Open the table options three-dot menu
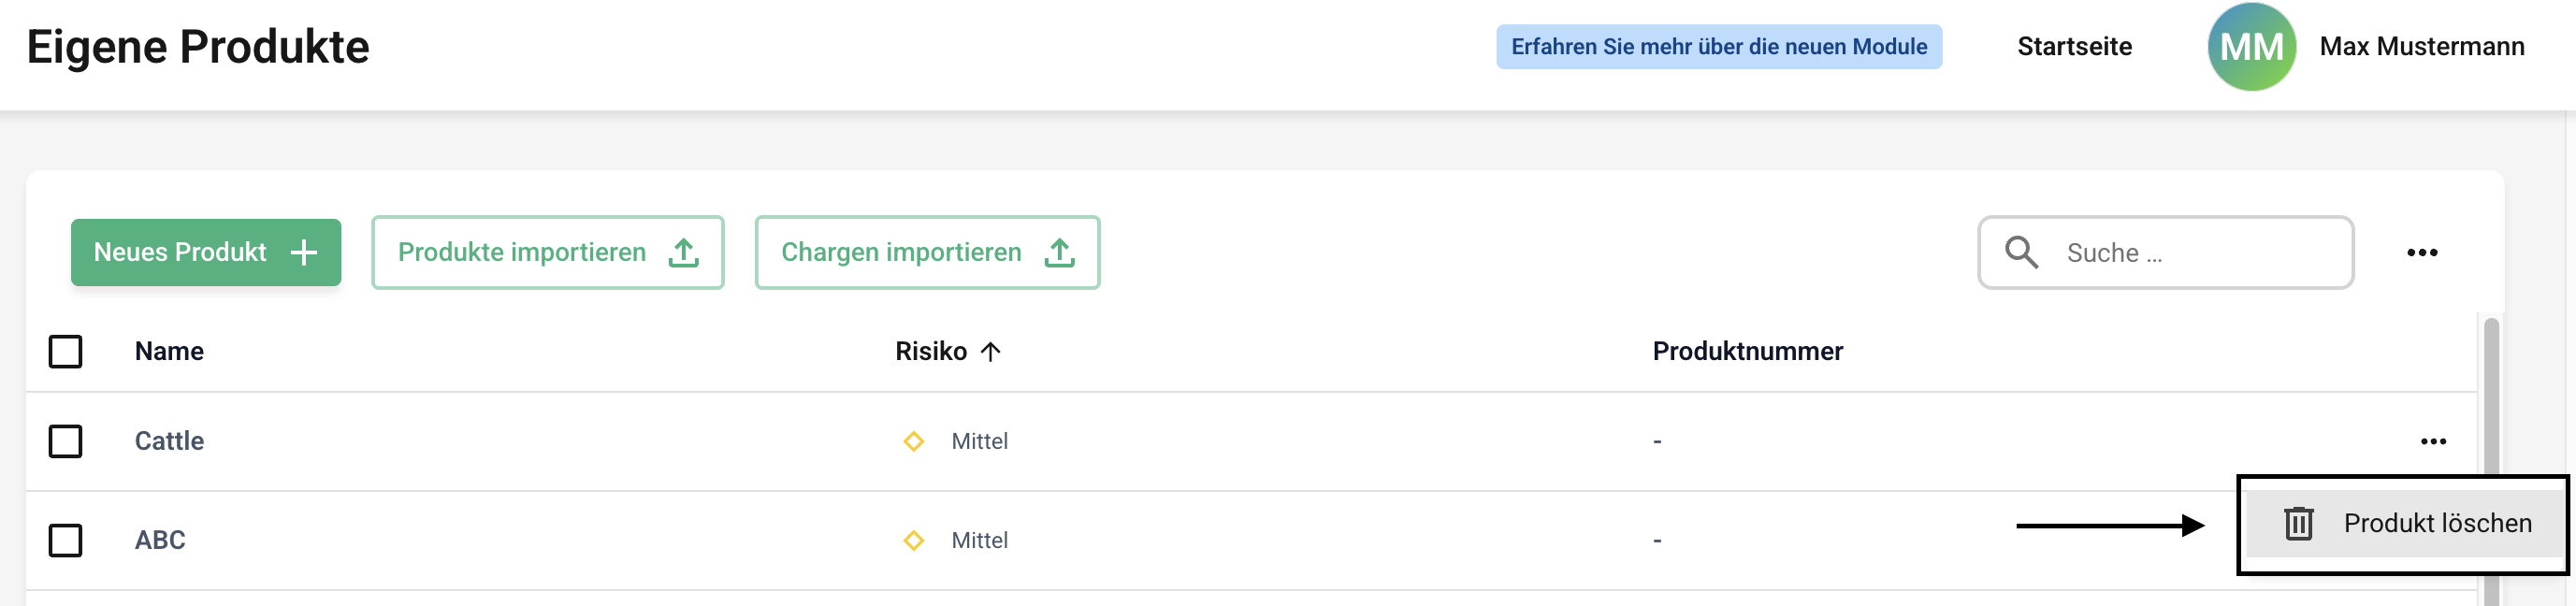The width and height of the screenshot is (2576, 606). coord(2421,253)
